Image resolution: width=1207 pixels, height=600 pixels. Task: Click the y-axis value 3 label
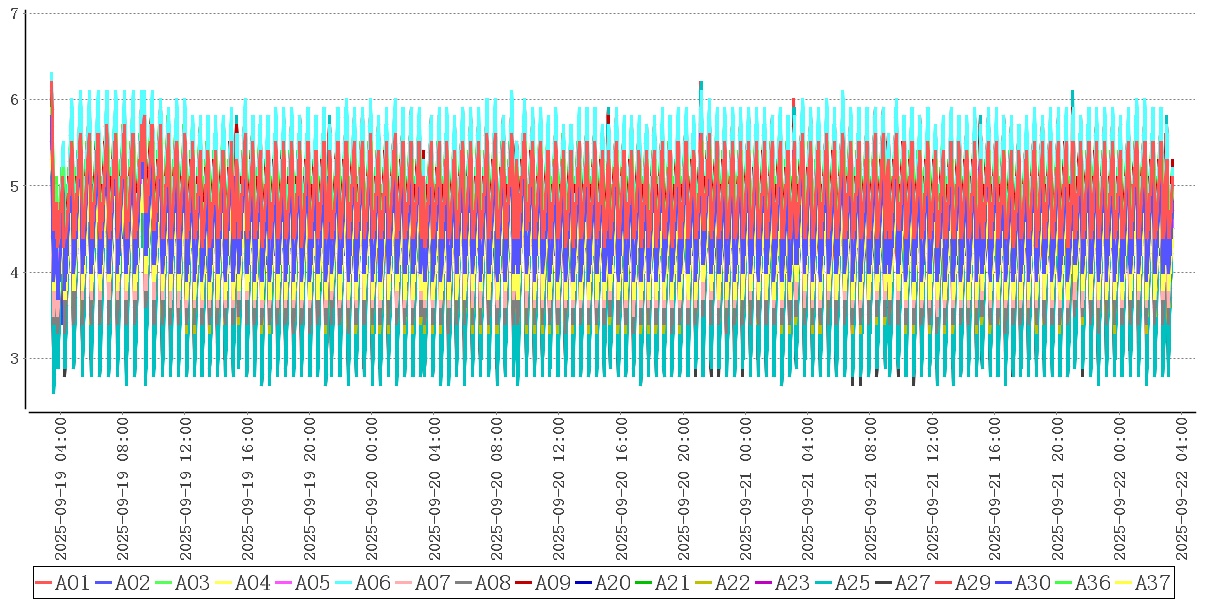14,358
